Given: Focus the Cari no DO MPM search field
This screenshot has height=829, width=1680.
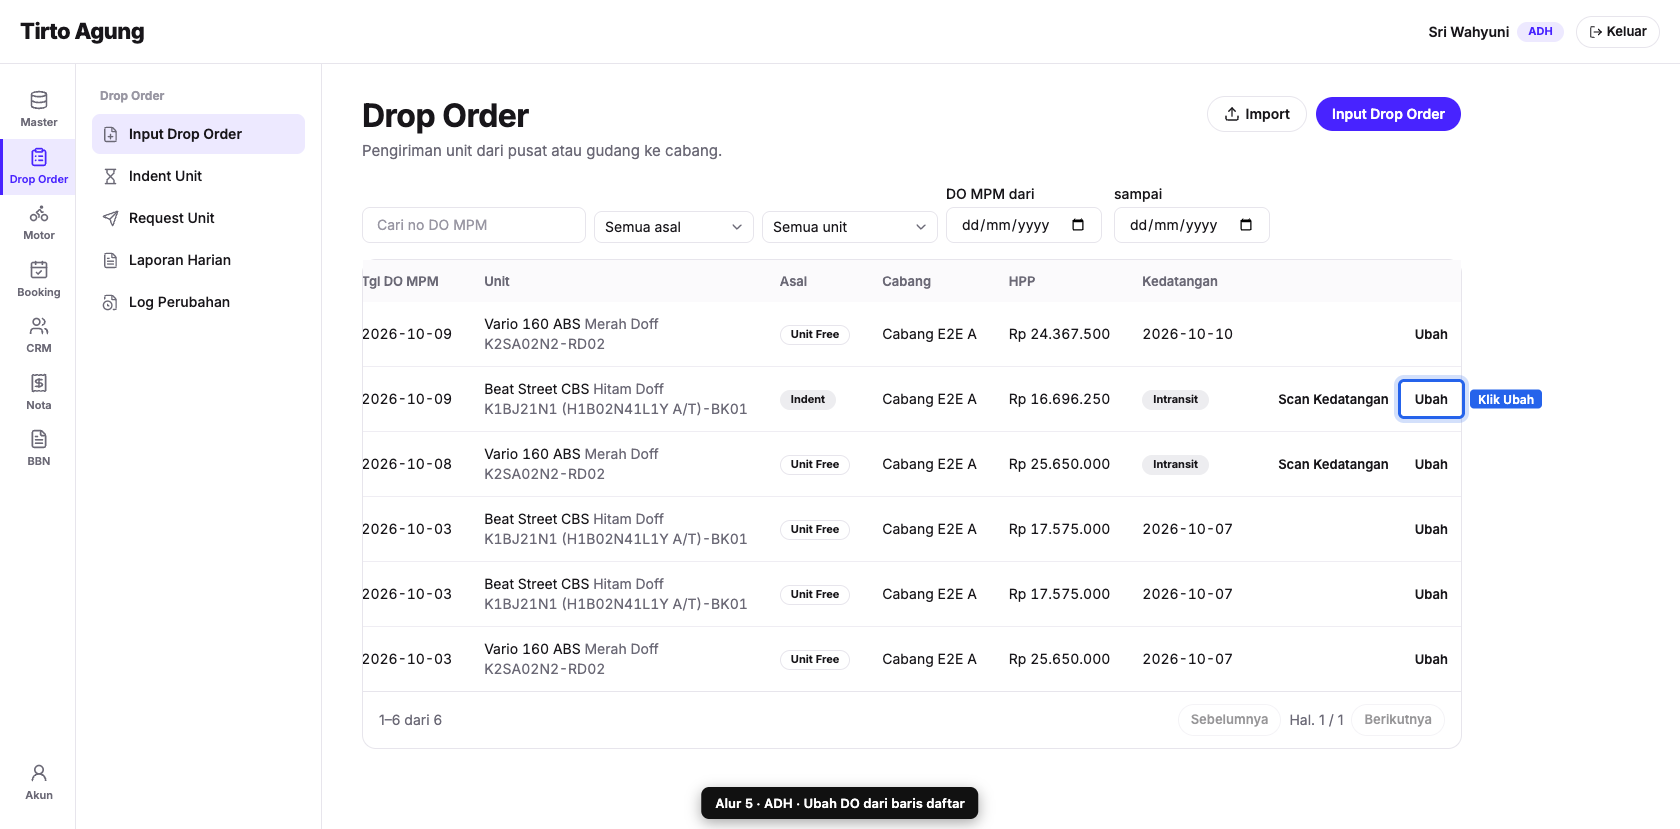Looking at the screenshot, I should [474, 225].
